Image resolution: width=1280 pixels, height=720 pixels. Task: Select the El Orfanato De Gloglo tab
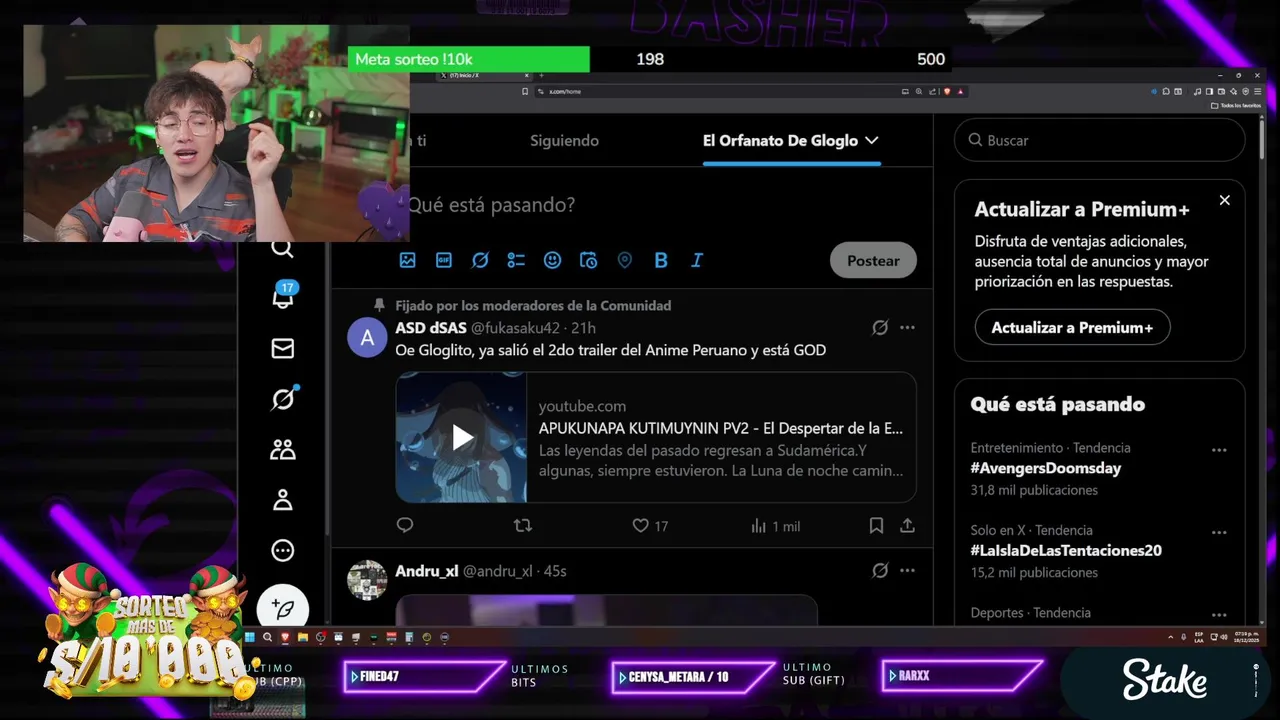(x=780, y=141)
